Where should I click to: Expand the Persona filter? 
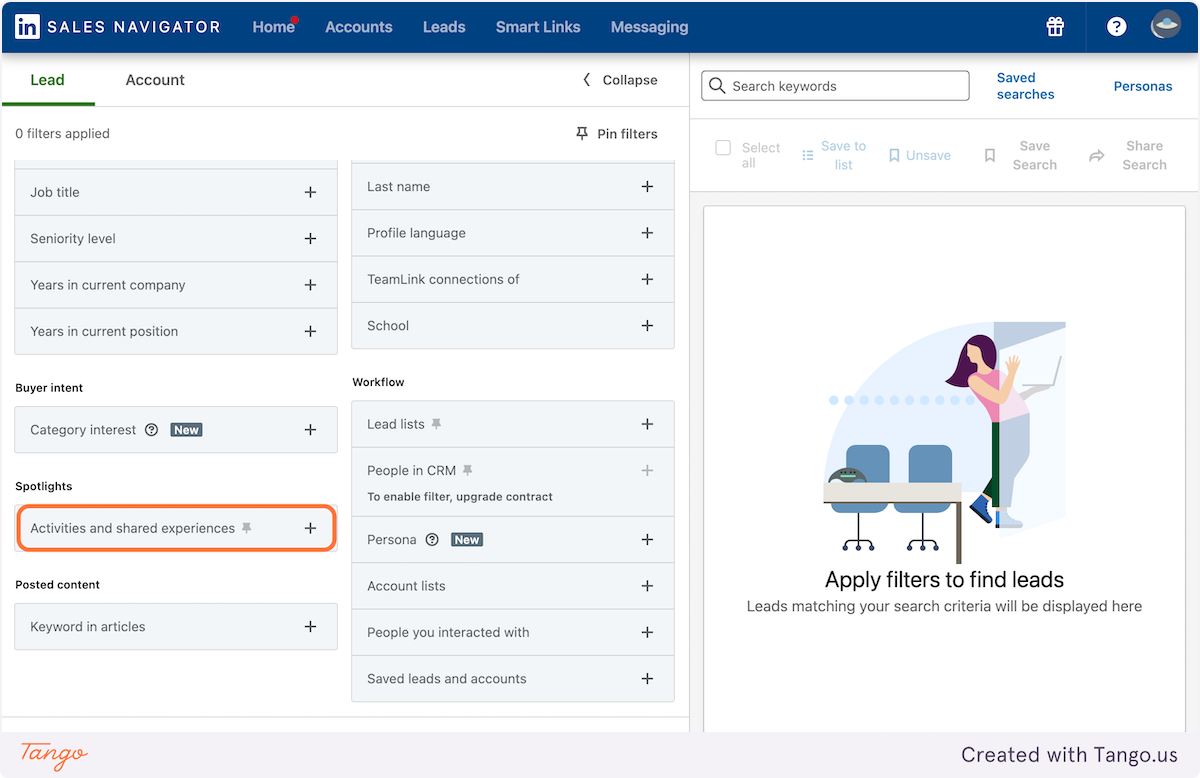[647, 539]
